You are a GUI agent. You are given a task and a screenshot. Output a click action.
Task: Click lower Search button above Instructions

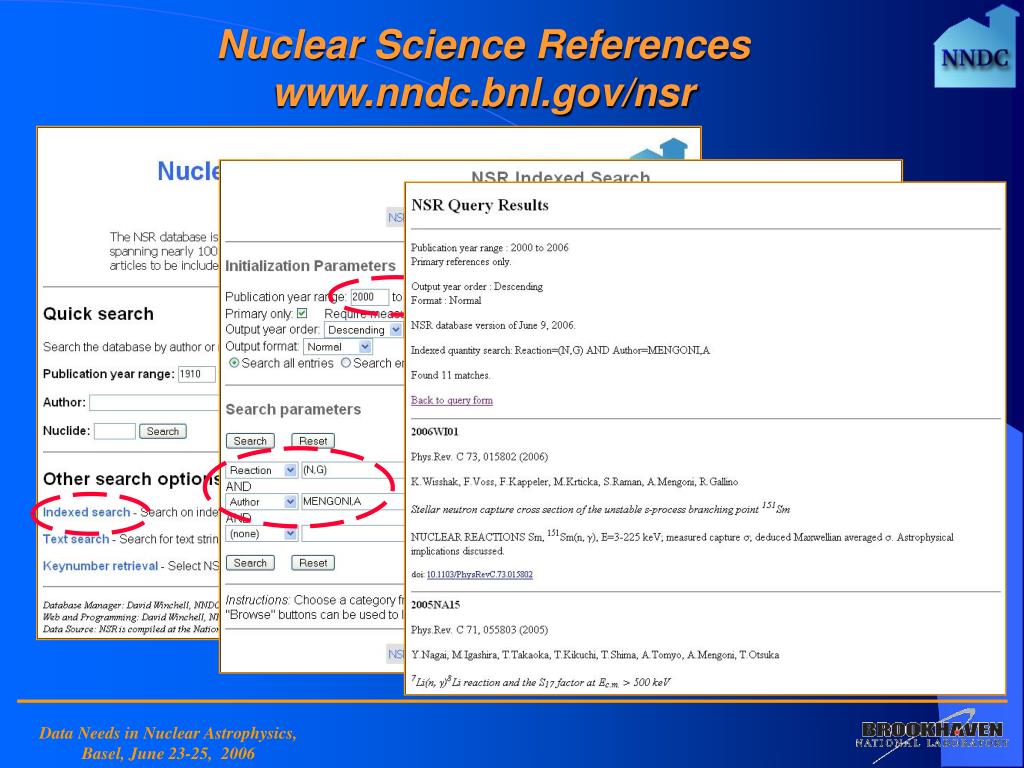[250, 563]
